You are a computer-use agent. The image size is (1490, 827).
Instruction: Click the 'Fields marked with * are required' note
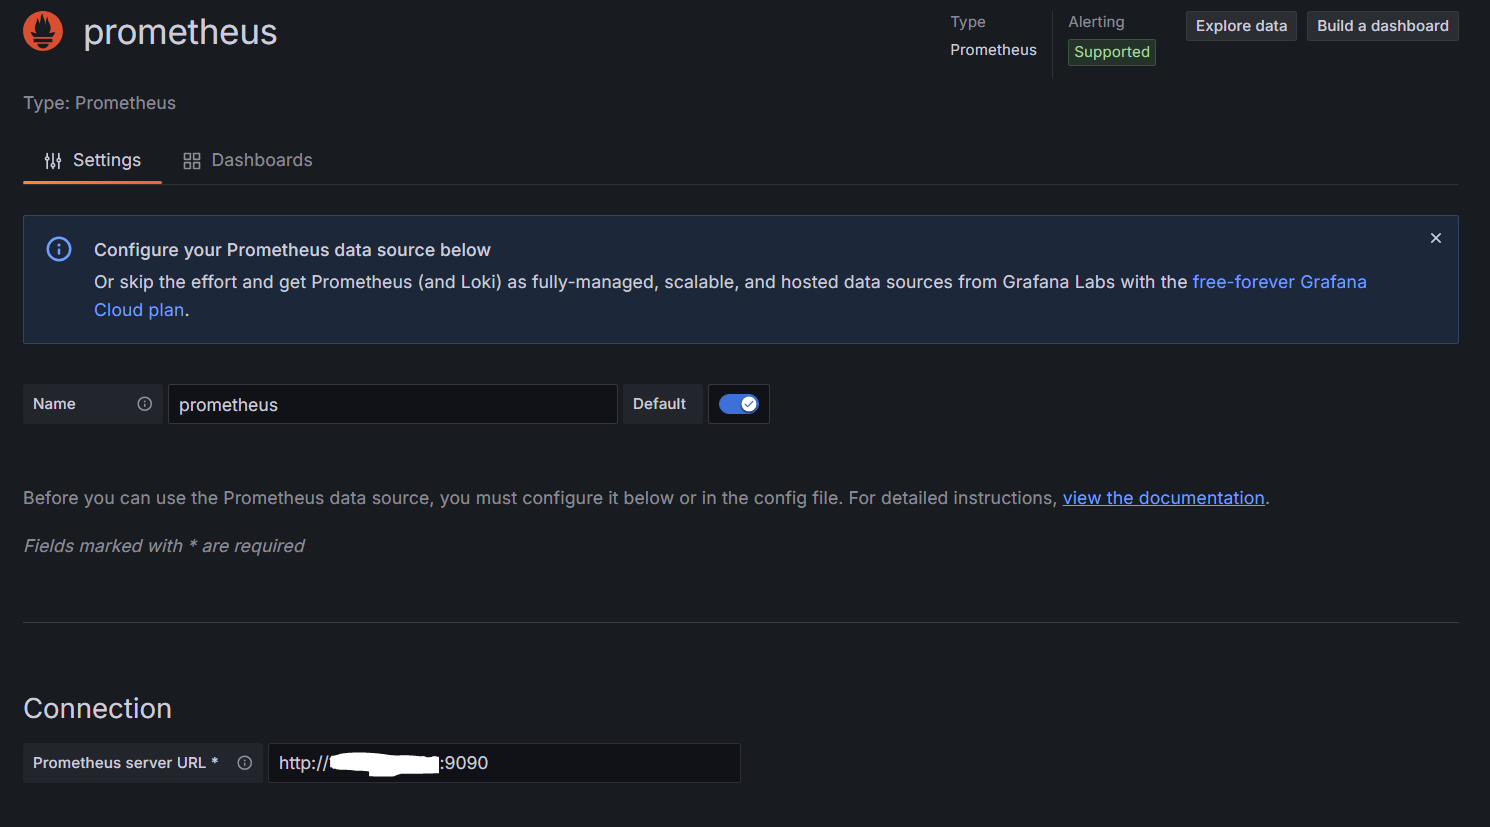click(x=164, y=546)
